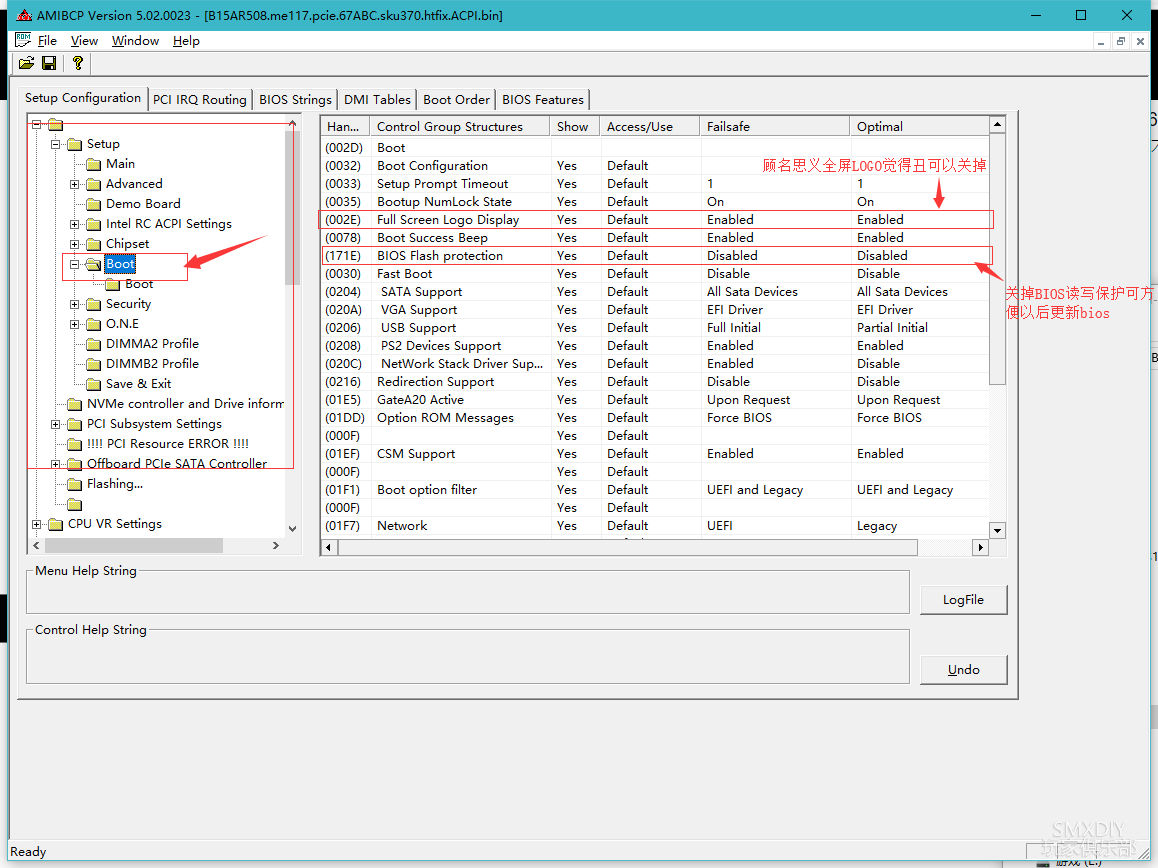Image resolution: width=1158 pixels, height=868 pixels.
Task: Open the View menu
Action: (x=84, y=41)
